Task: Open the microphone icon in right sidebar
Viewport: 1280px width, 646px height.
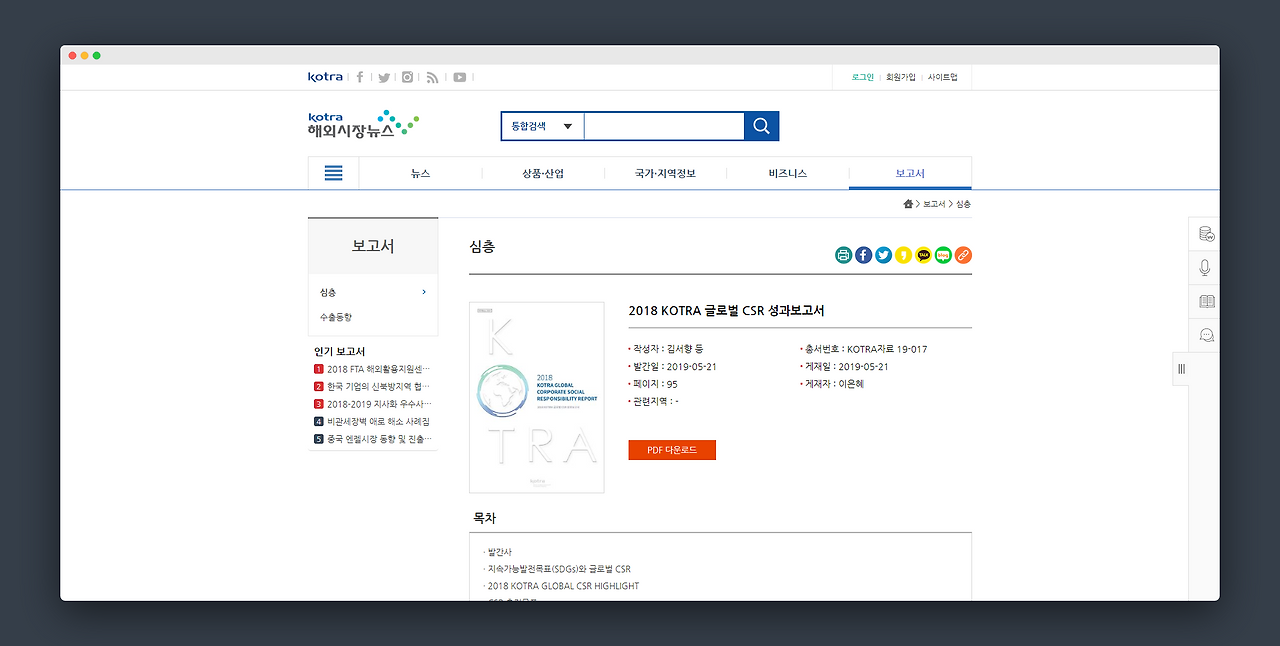Action: 1206,268
